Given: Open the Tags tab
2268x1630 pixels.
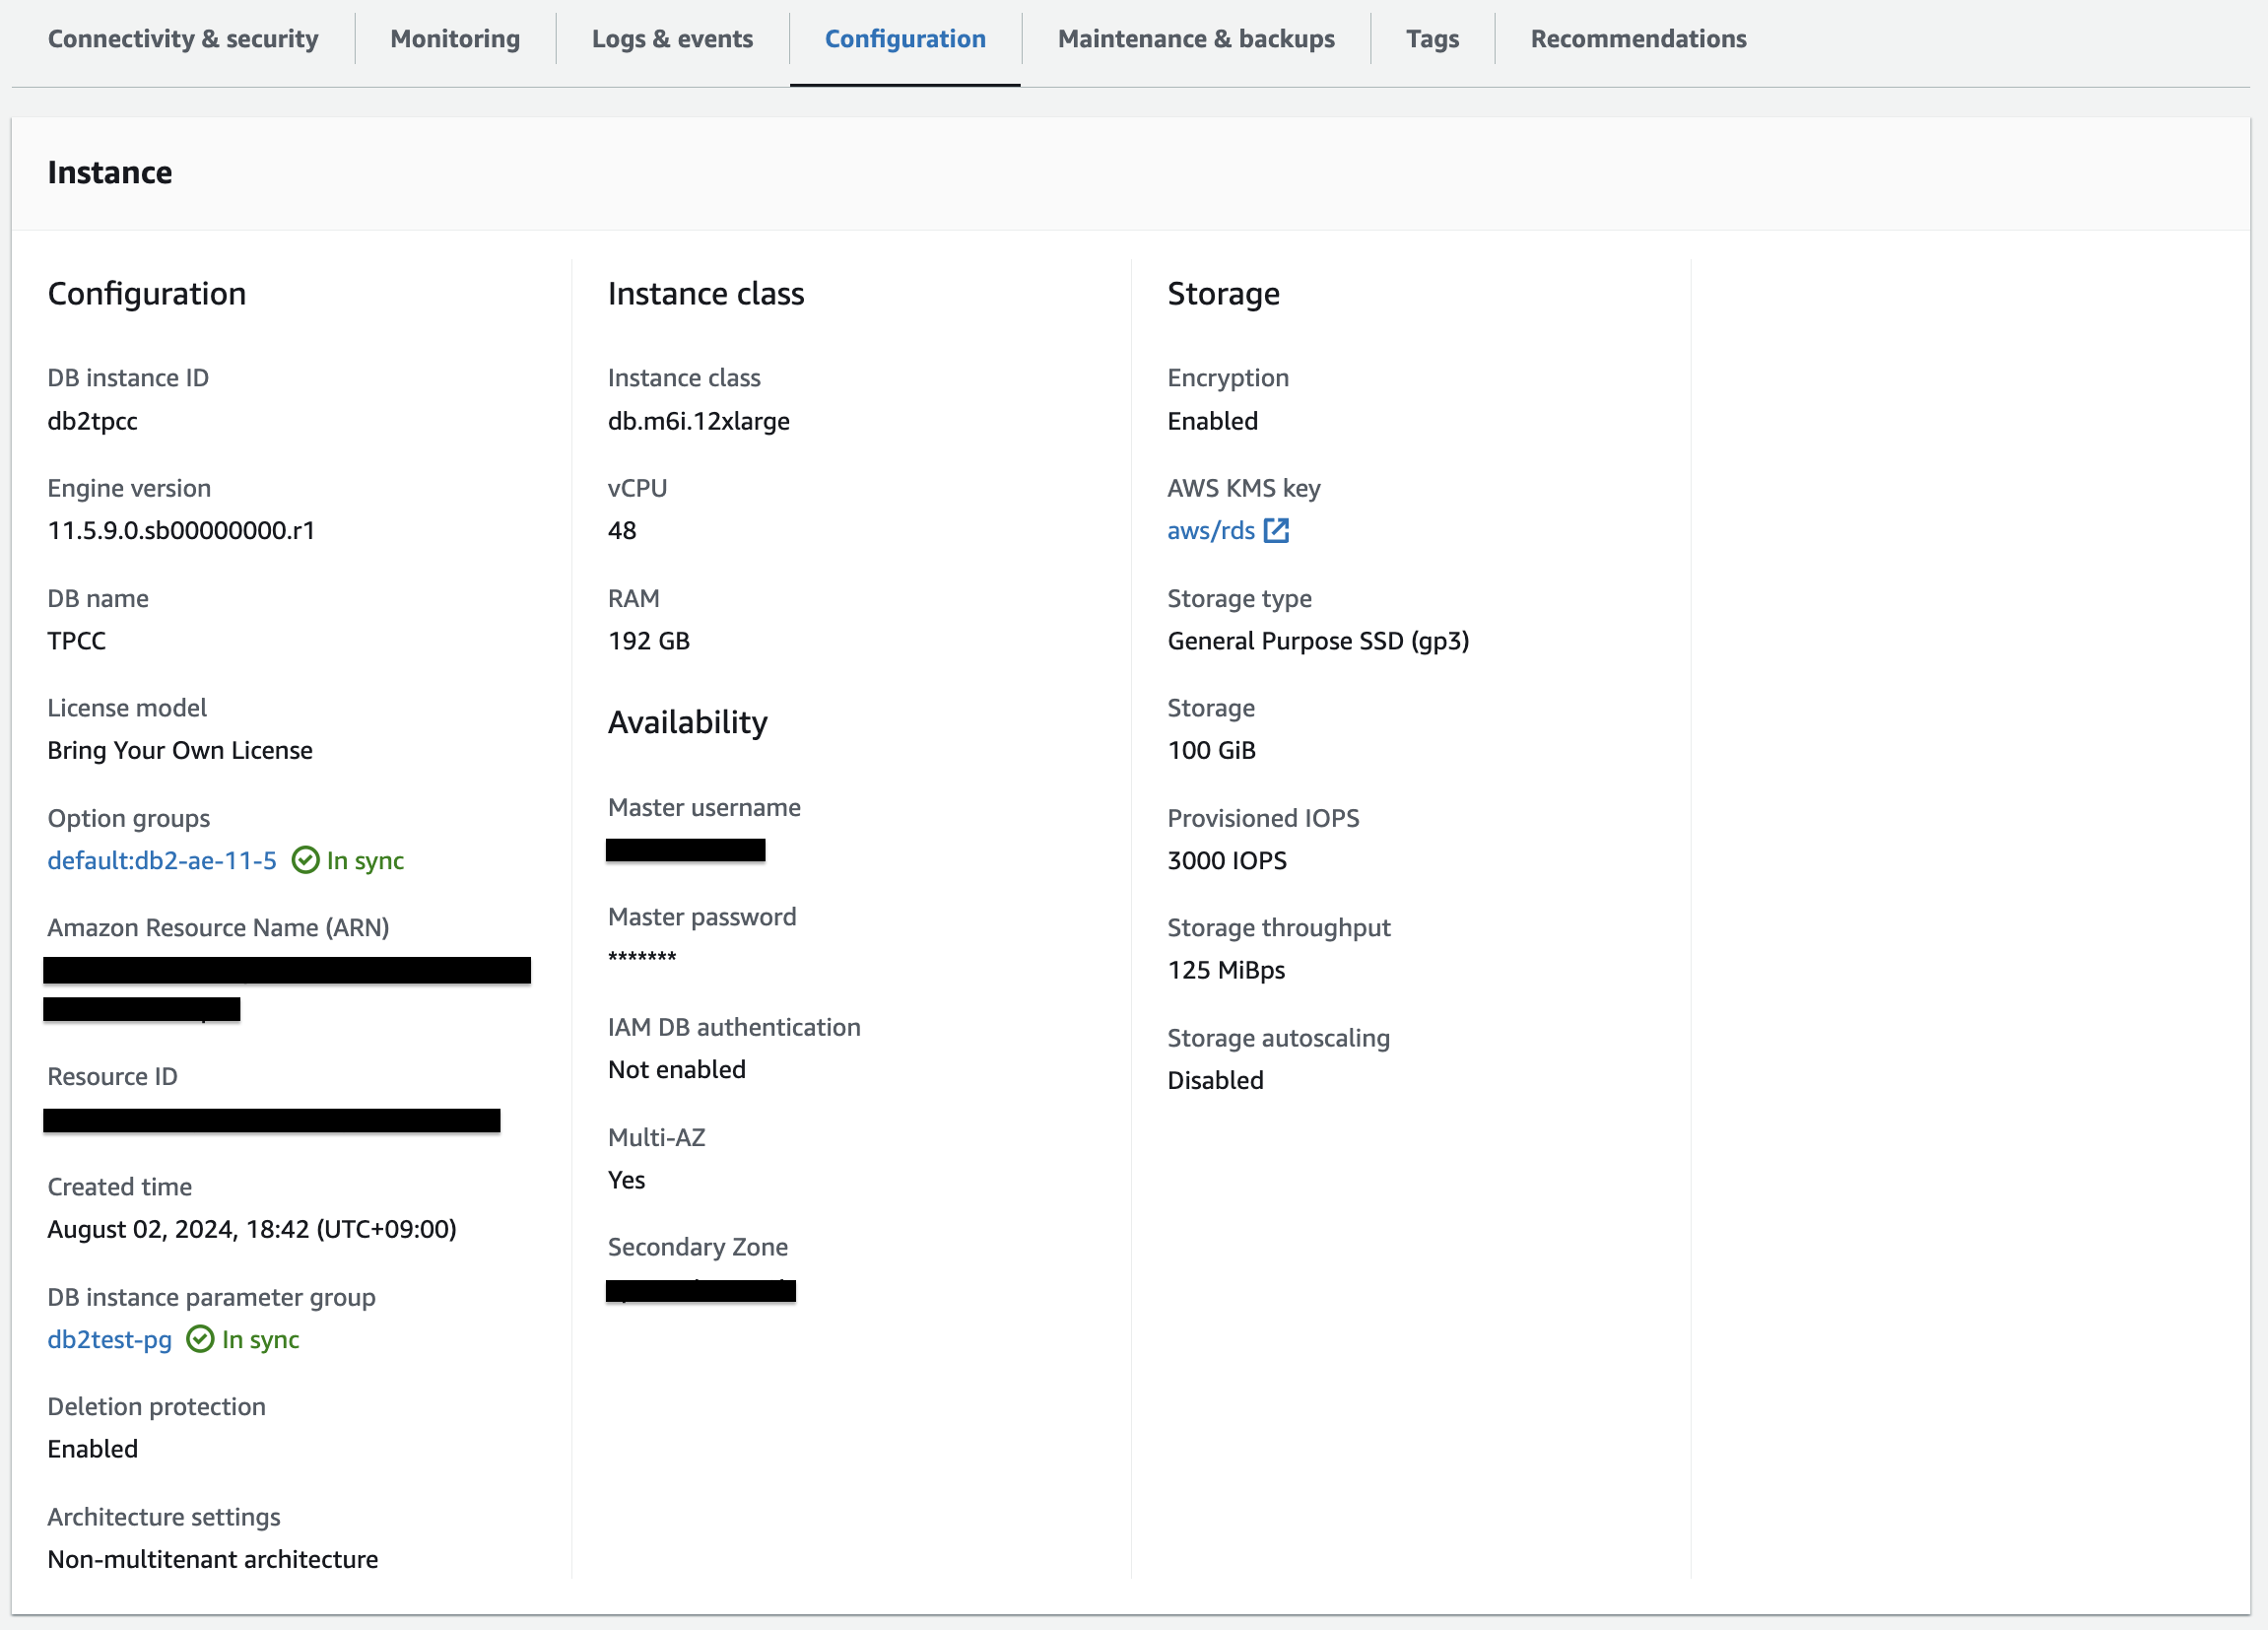Looking at the screenshot, I should coord(1432,39).
